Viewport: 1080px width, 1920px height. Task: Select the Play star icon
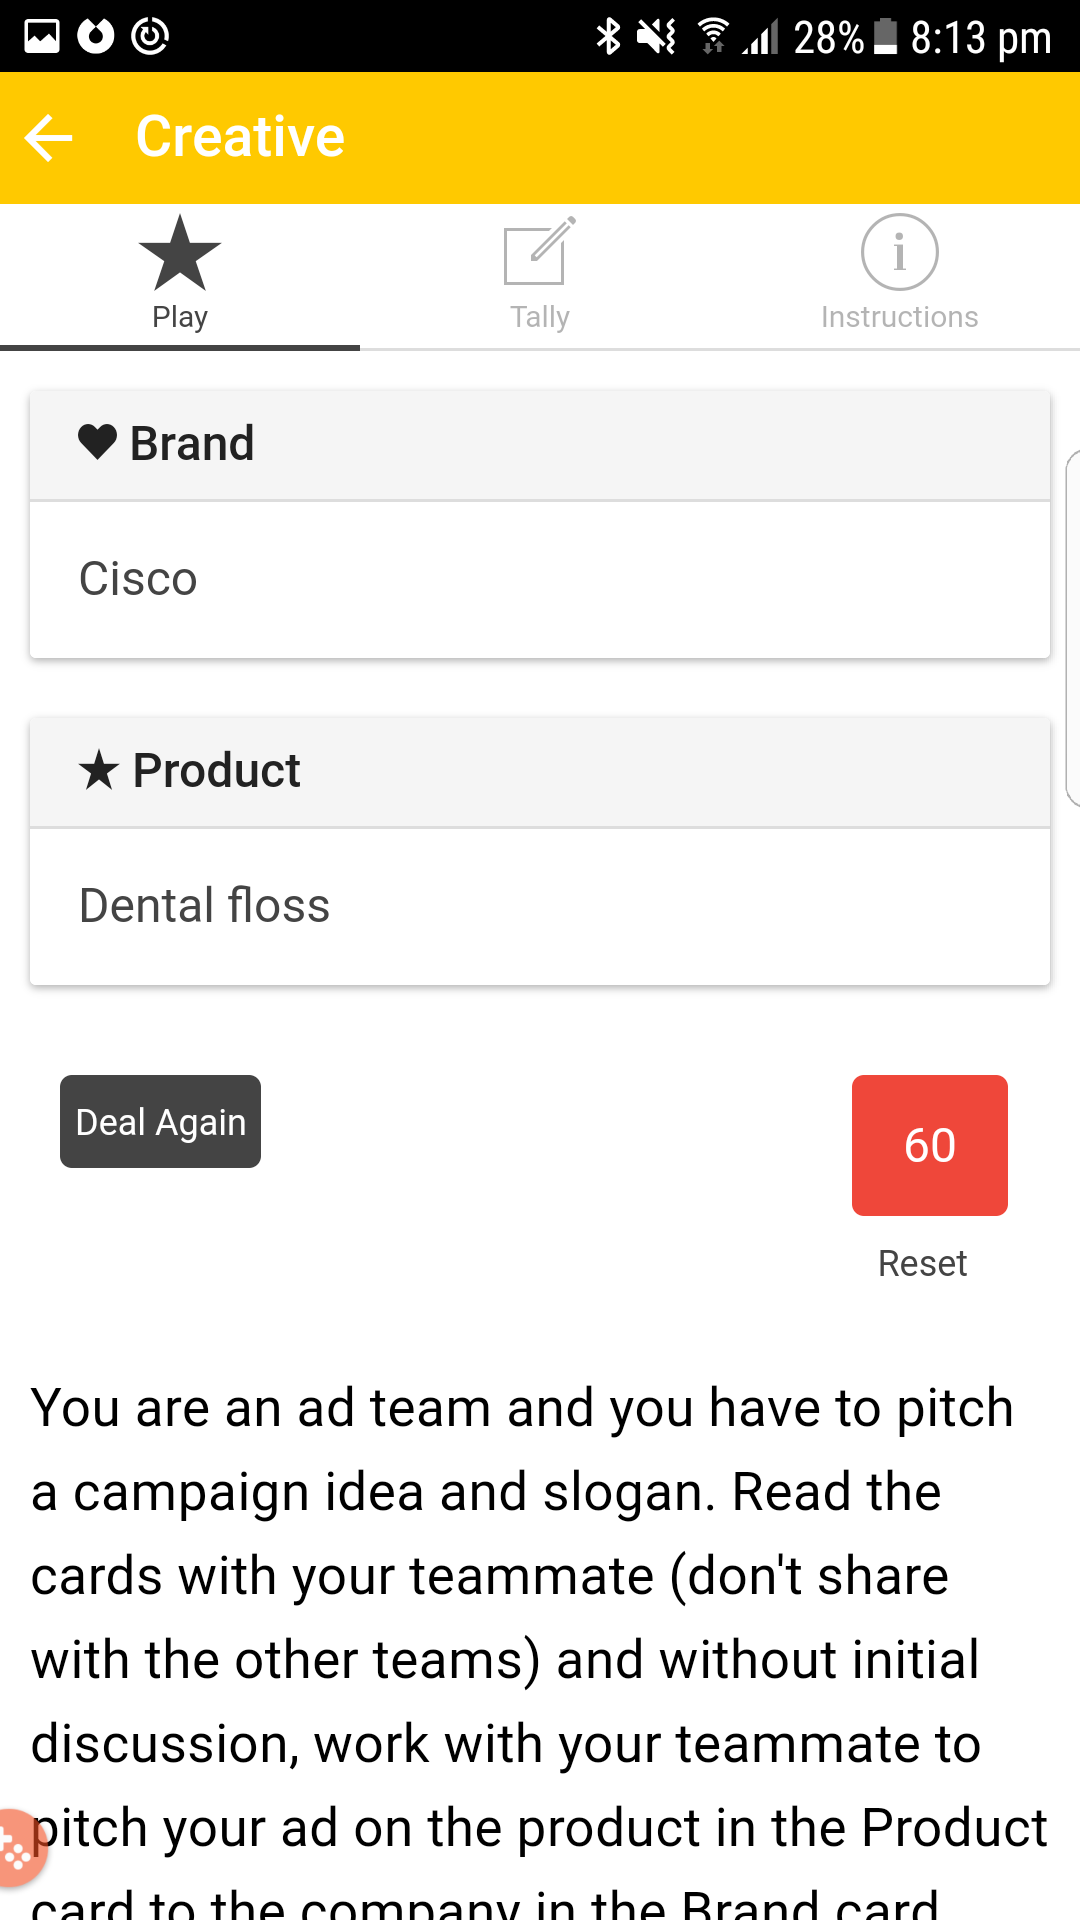coord(180,253)
